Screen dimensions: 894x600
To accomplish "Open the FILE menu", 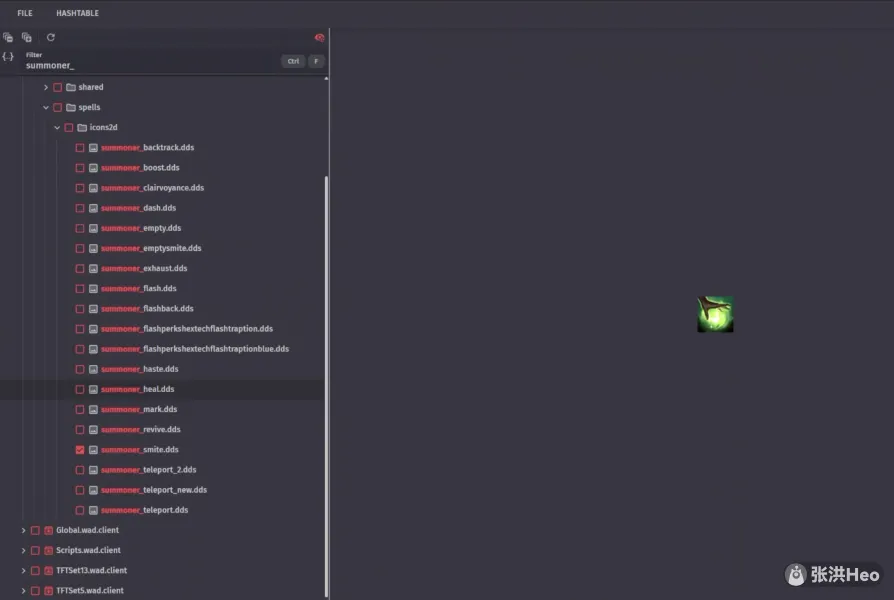I will click(x=25, y=13).
